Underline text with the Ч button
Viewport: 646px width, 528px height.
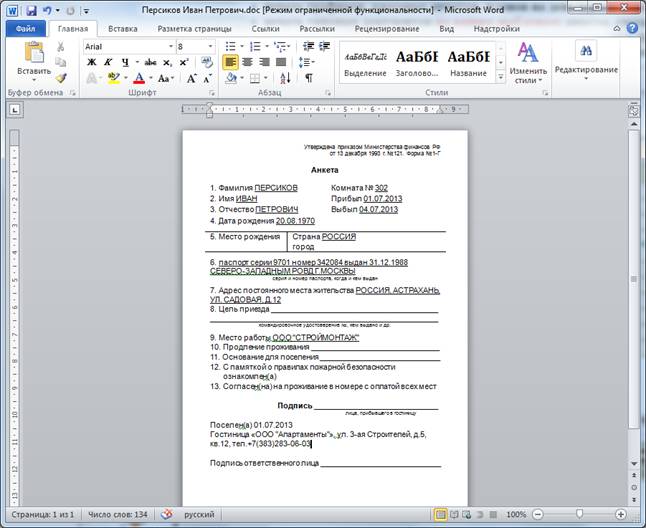121,62
